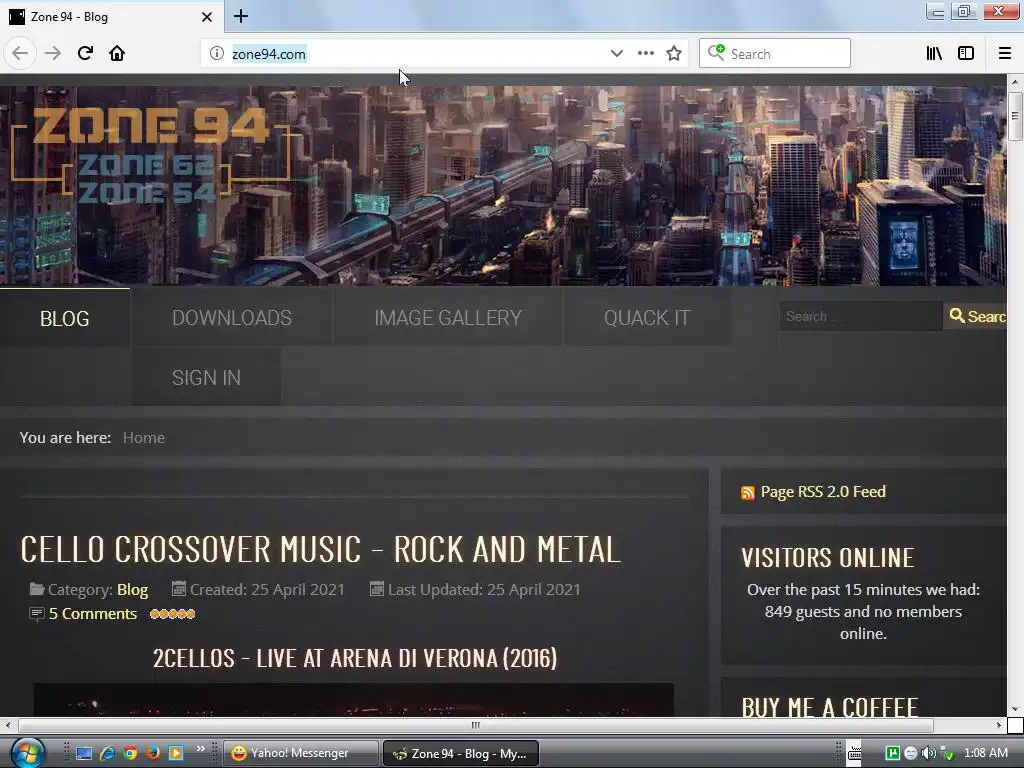Image resolution: width=1024 pixels, height=768 pixels.
Task: Click the horizontal scrollbar left arrow
Action: pos(7,725)
